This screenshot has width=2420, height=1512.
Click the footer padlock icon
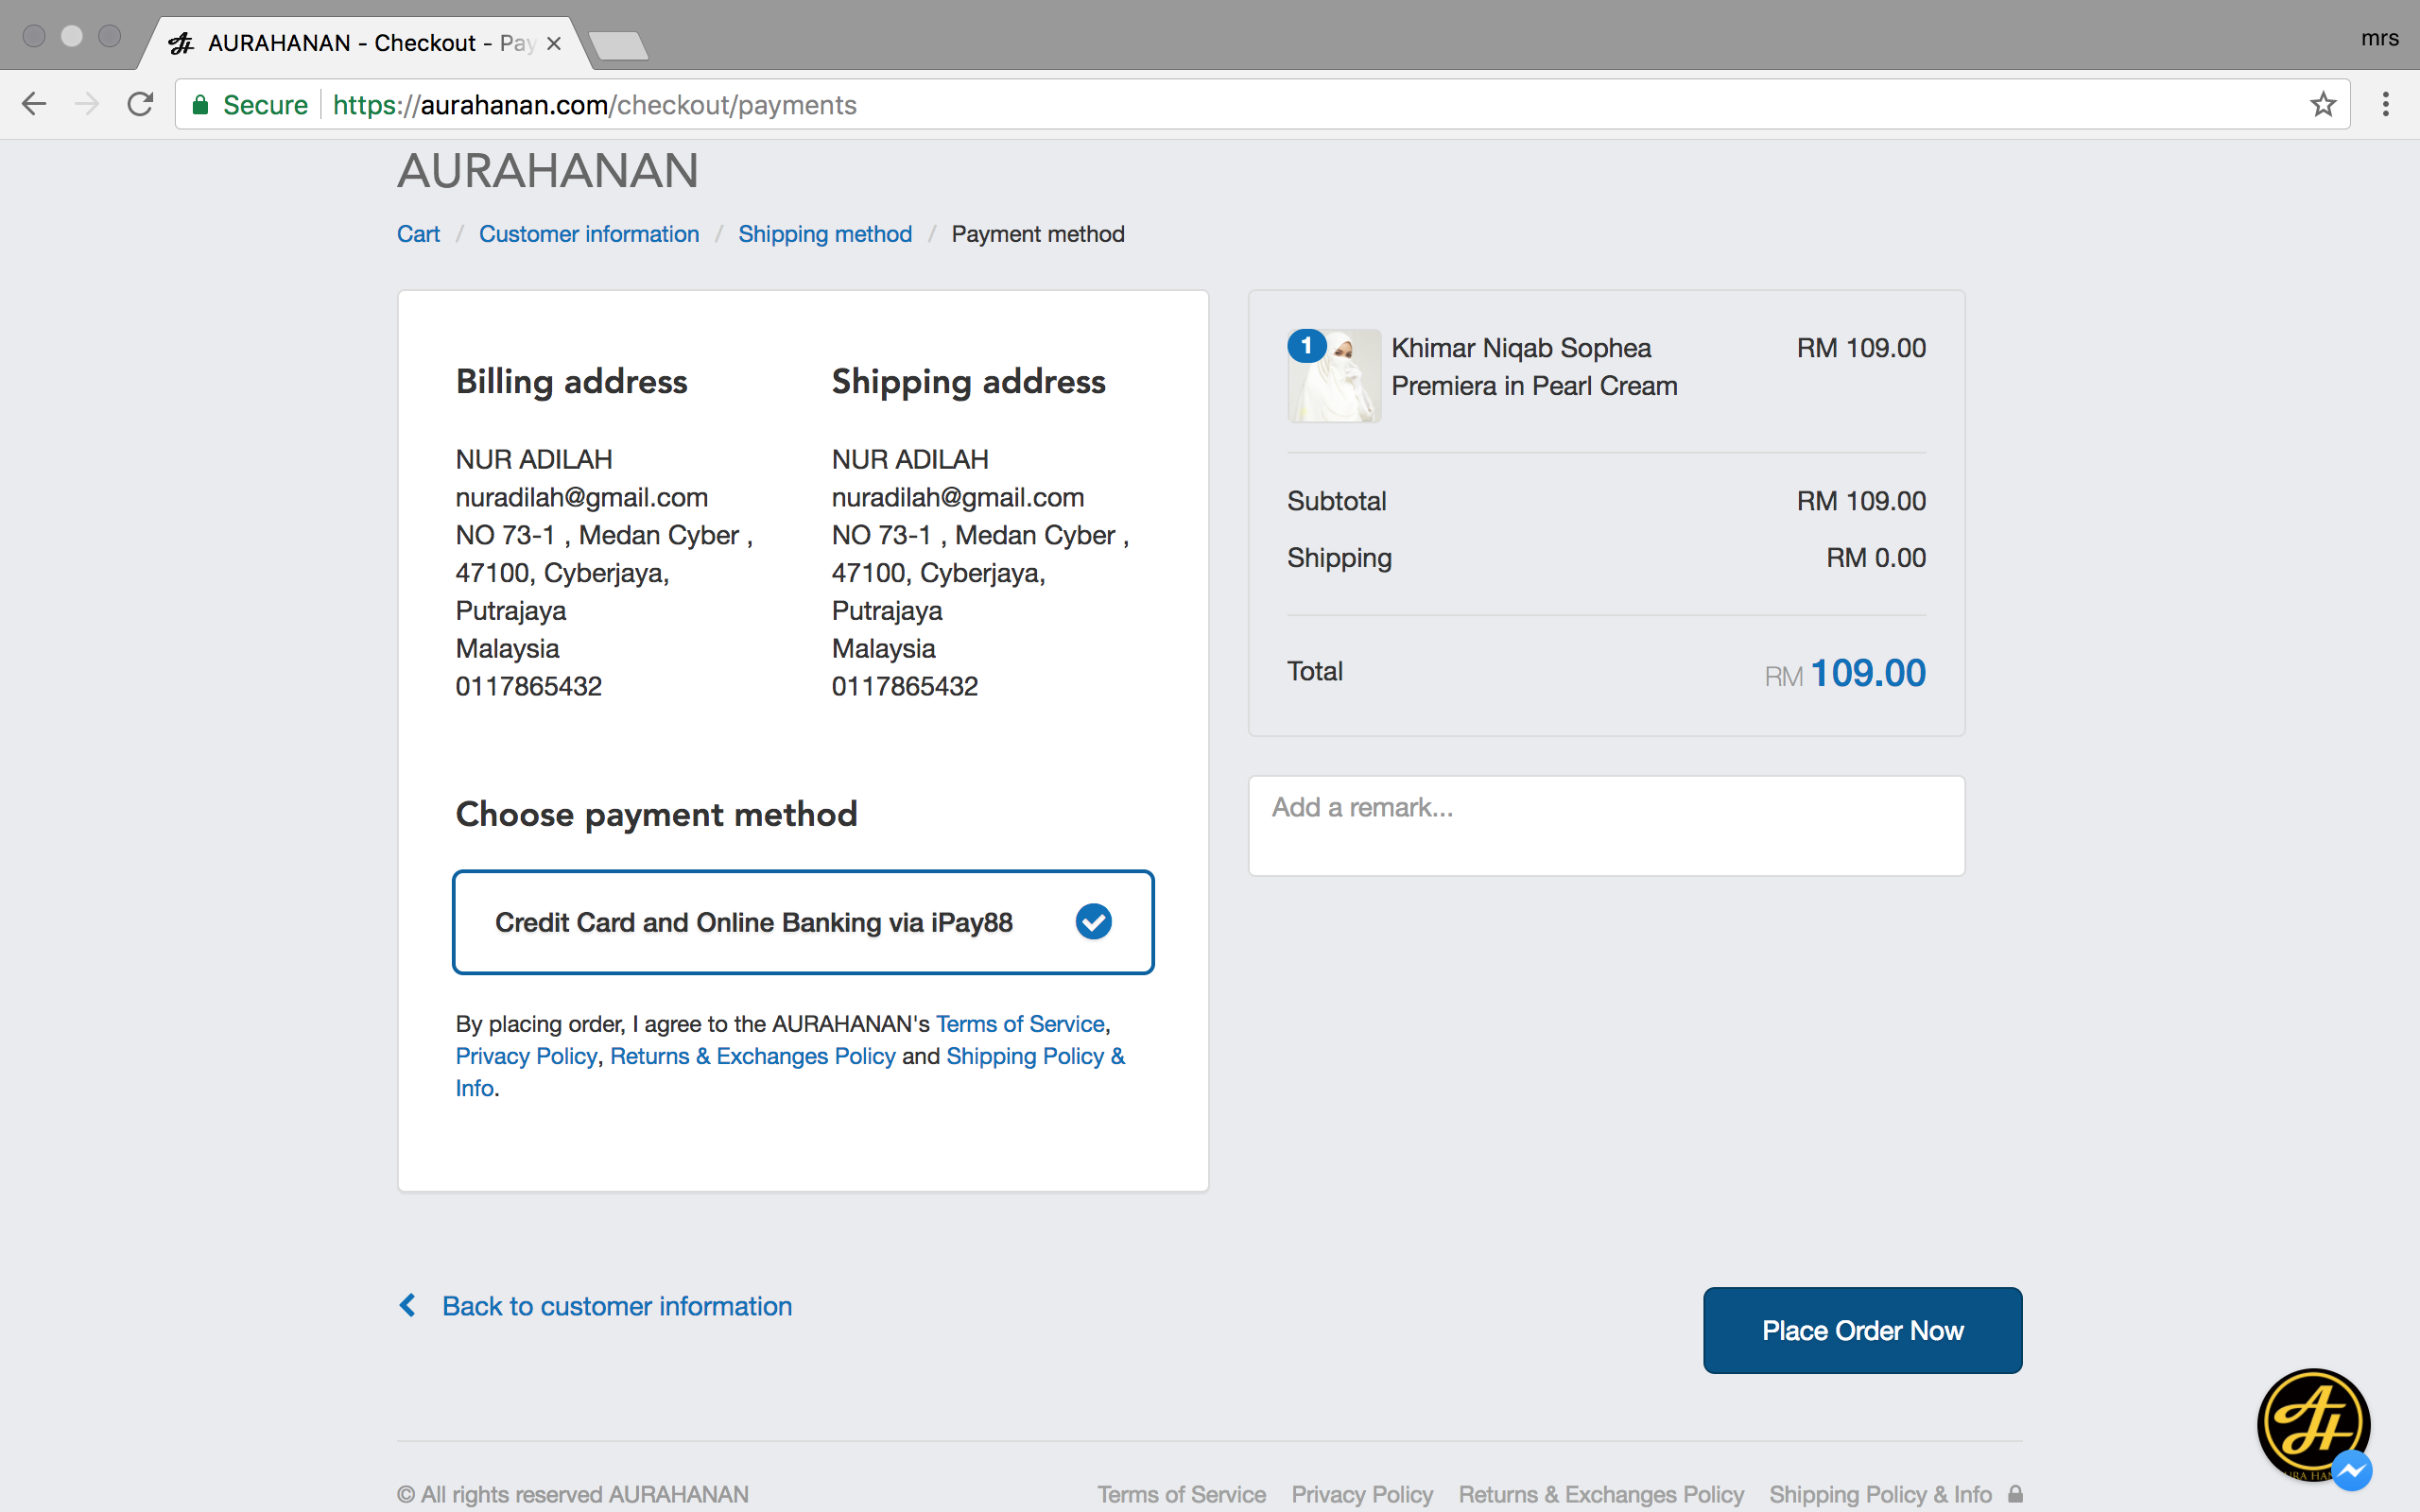coord(2015,1494)
